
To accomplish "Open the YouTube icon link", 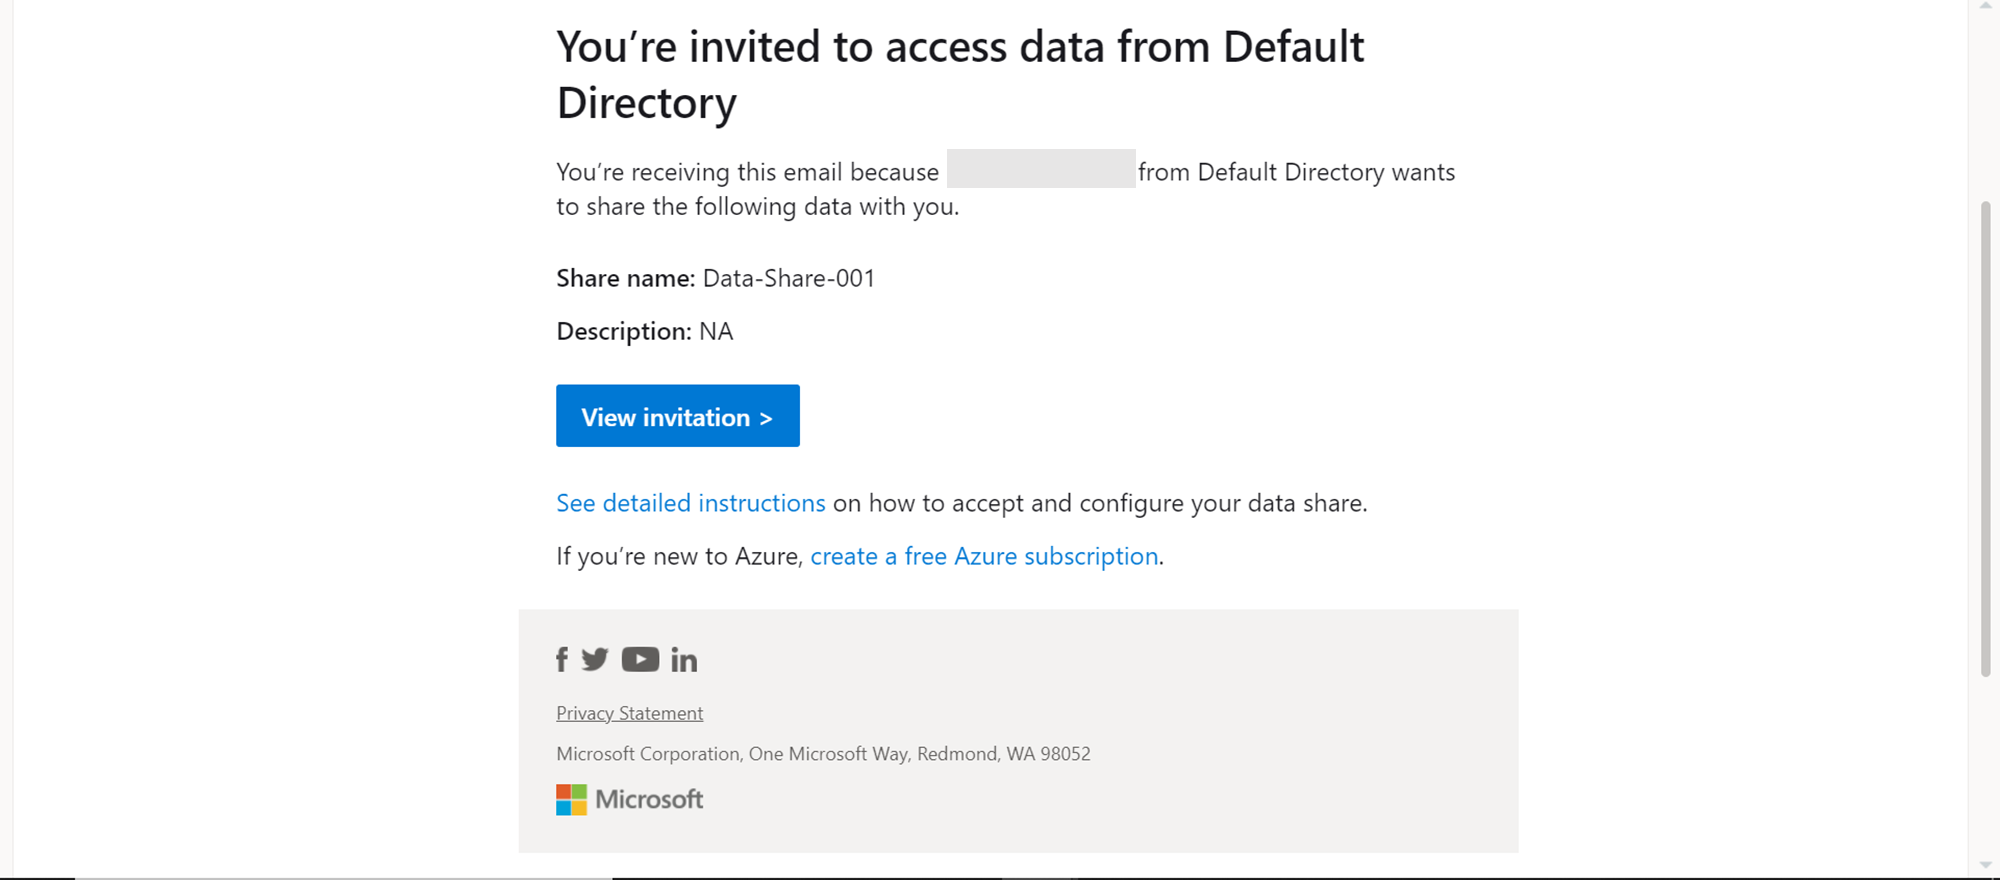I will click(640, 660).
